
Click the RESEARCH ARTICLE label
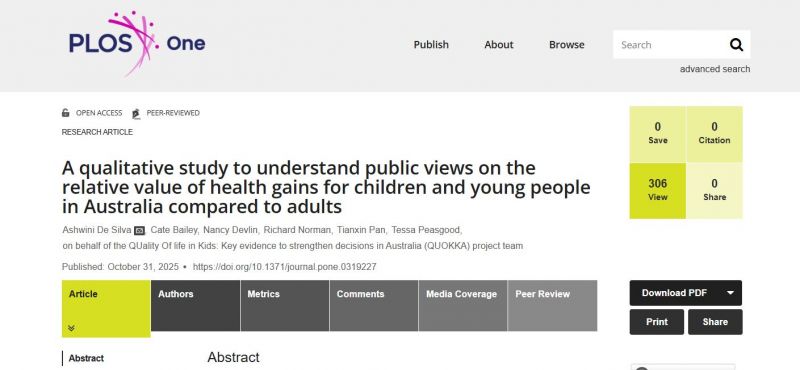(x=97, y=132)
